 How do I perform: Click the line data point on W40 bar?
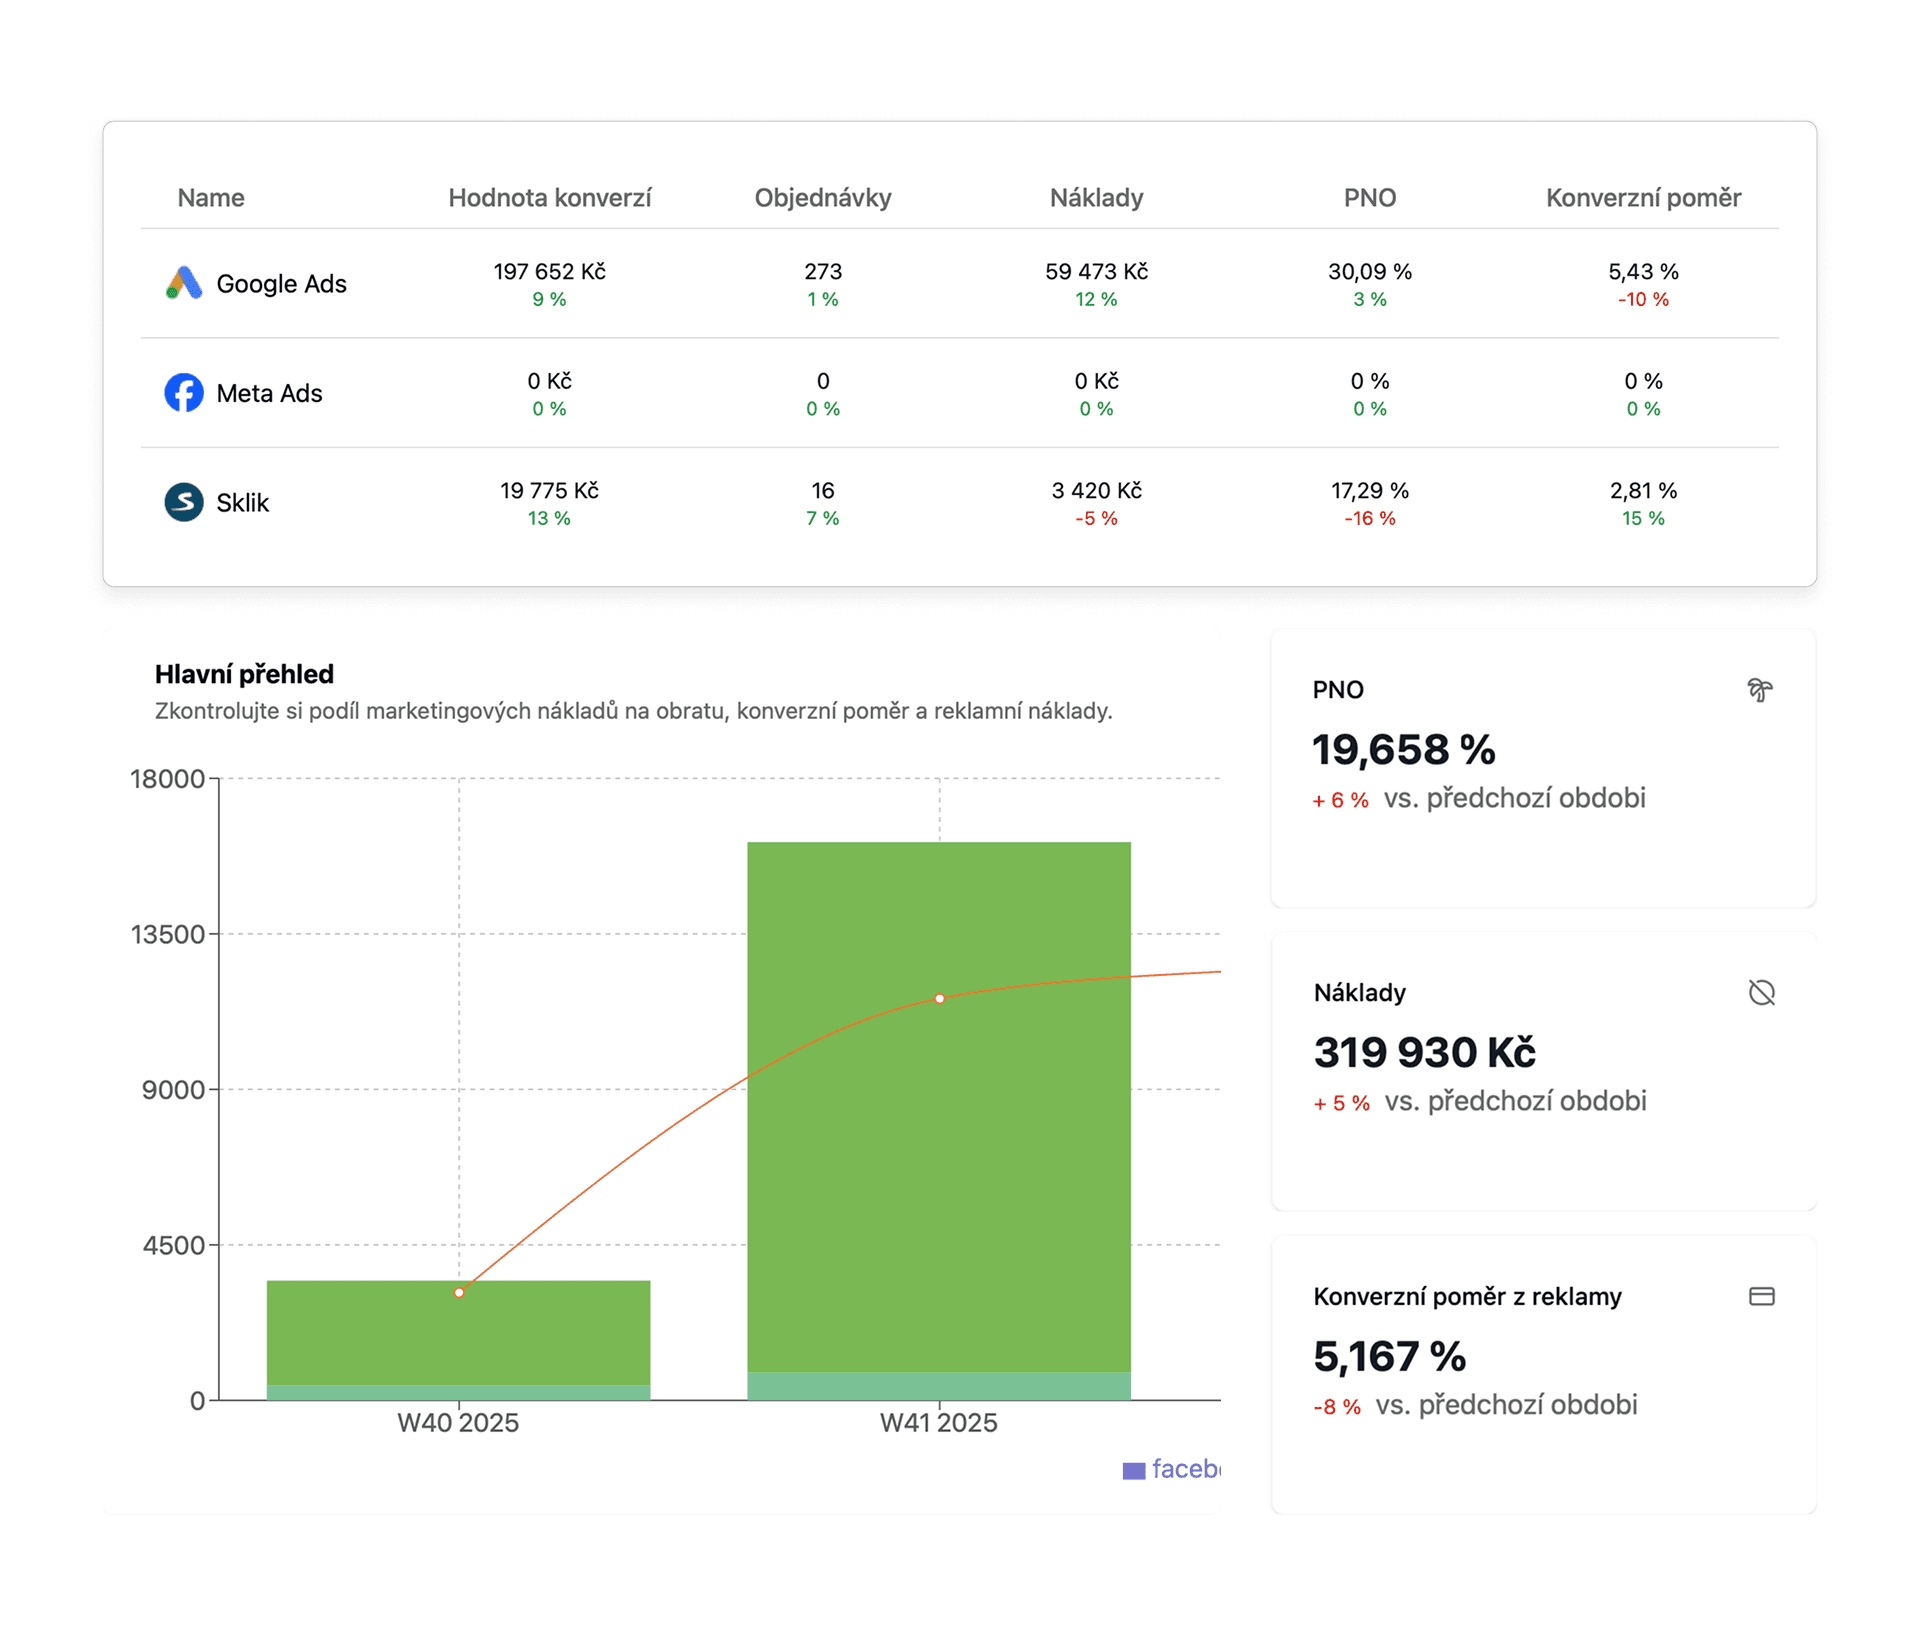pyautogui.click(x=459, y=1292)
